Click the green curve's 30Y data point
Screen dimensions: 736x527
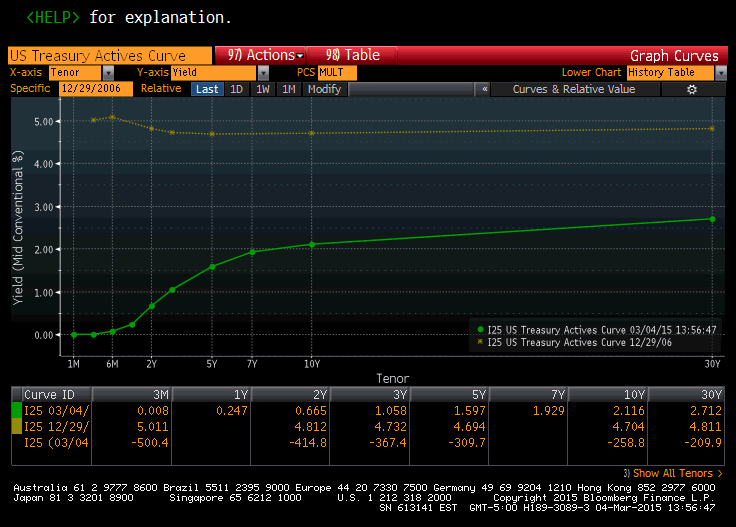coord(712,219)
